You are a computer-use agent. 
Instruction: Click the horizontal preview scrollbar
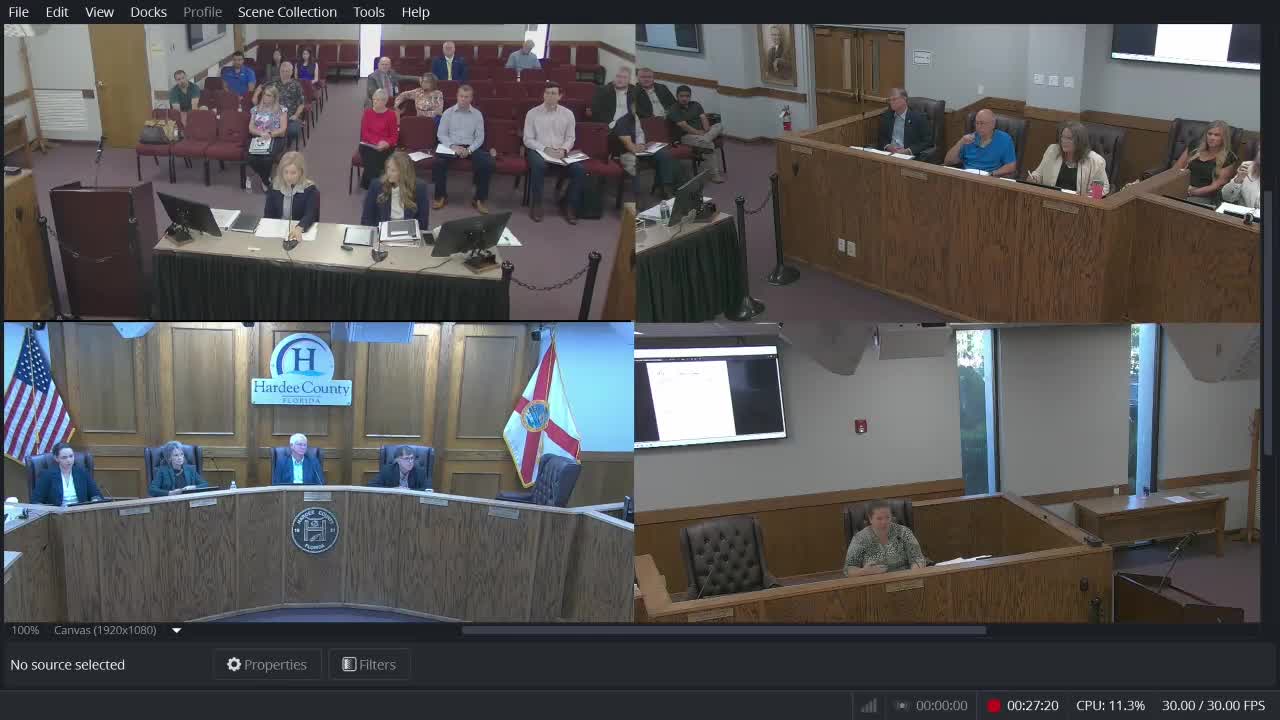coord(724,630)
